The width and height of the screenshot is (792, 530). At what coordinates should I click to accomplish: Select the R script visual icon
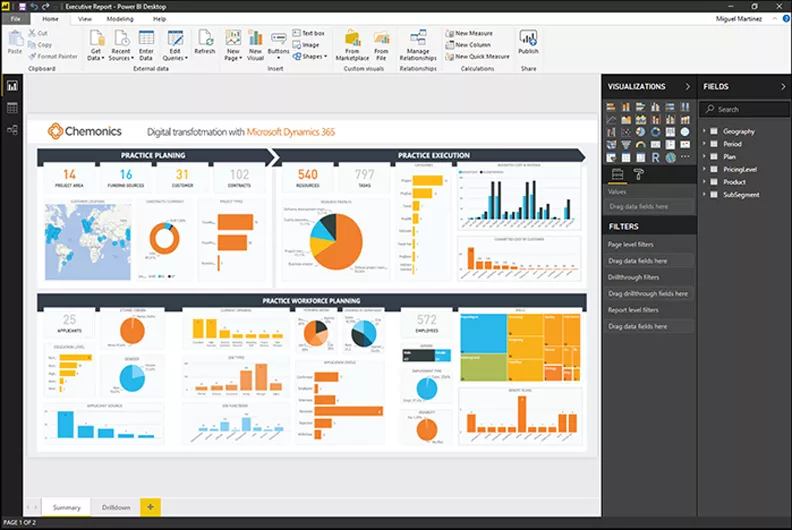(x=655, y=157)
